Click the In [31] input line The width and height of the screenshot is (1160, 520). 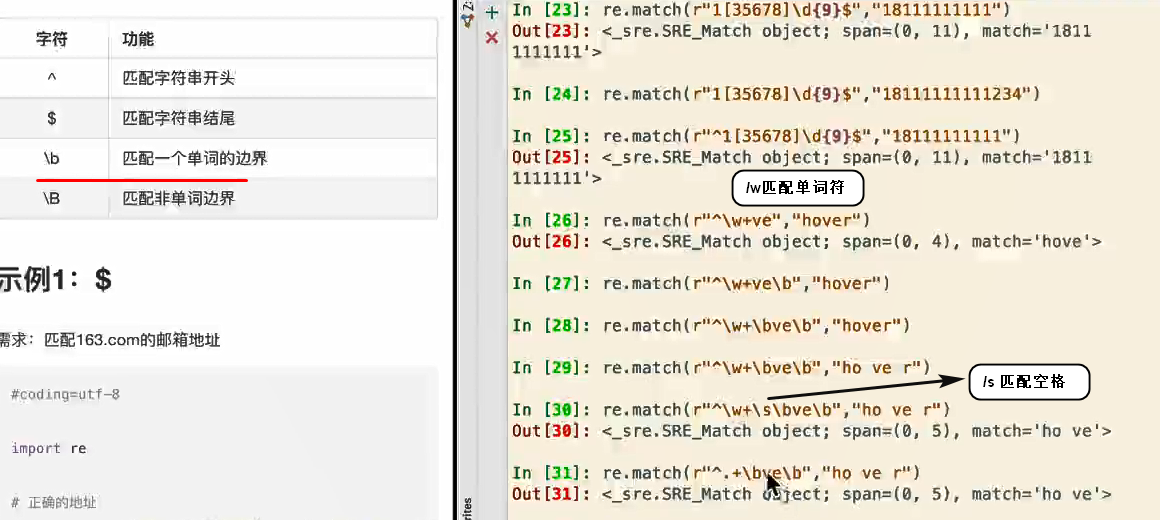tap(716, 473)
